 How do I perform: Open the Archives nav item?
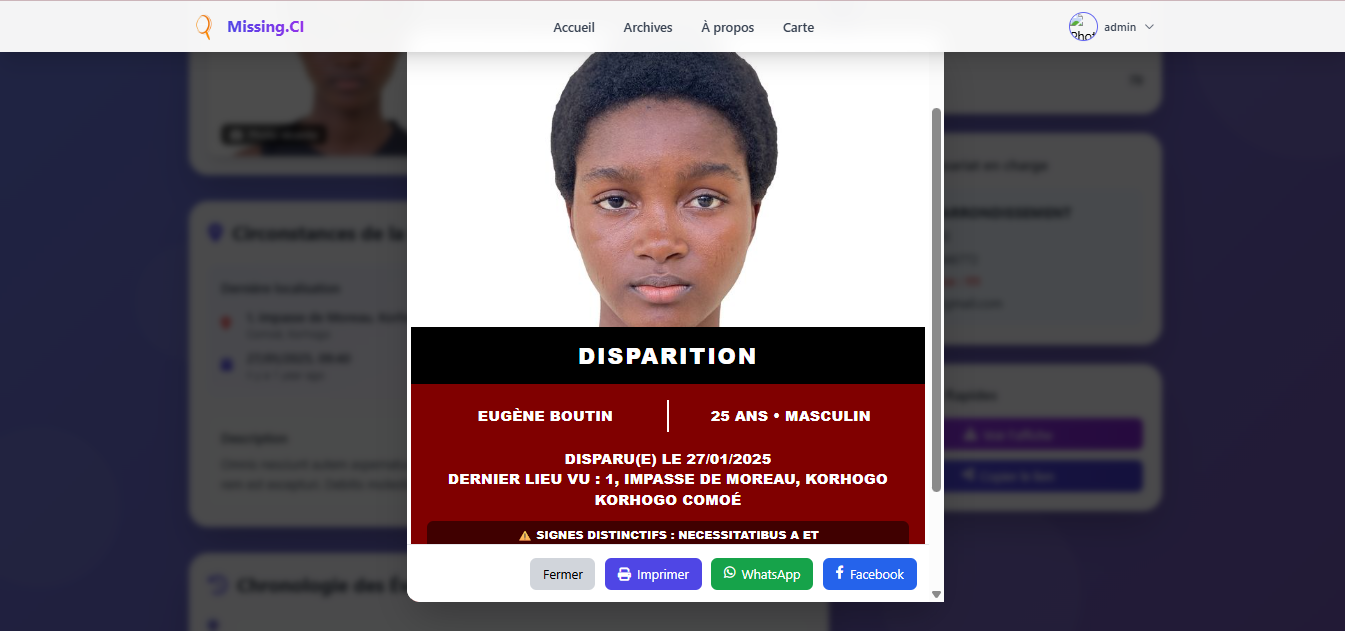(x=648, y=28)
